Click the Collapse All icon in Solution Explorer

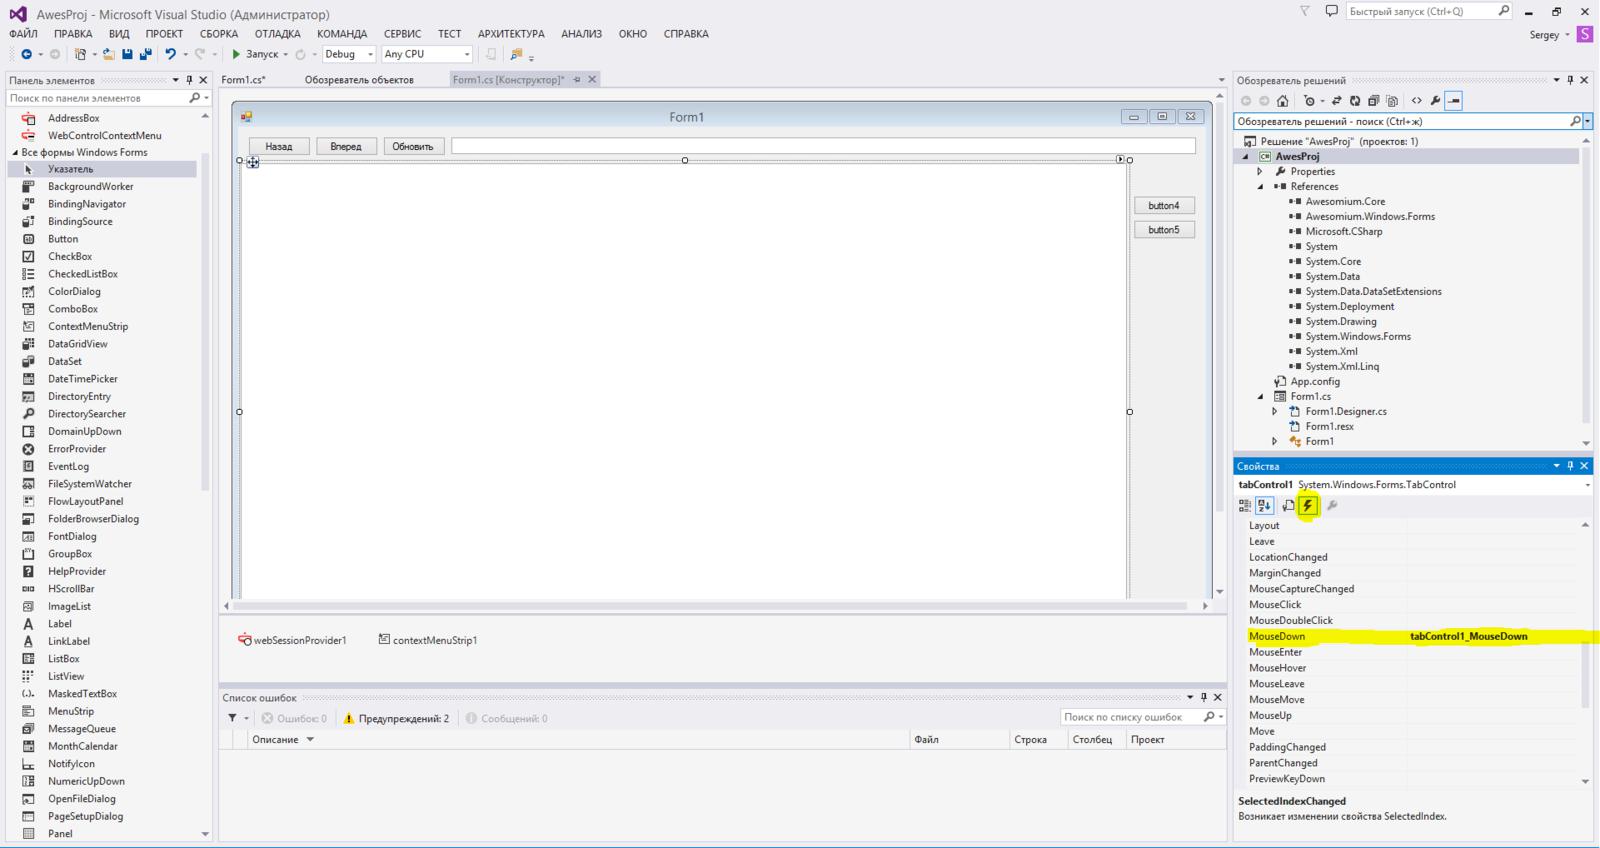pos(1374,101)
